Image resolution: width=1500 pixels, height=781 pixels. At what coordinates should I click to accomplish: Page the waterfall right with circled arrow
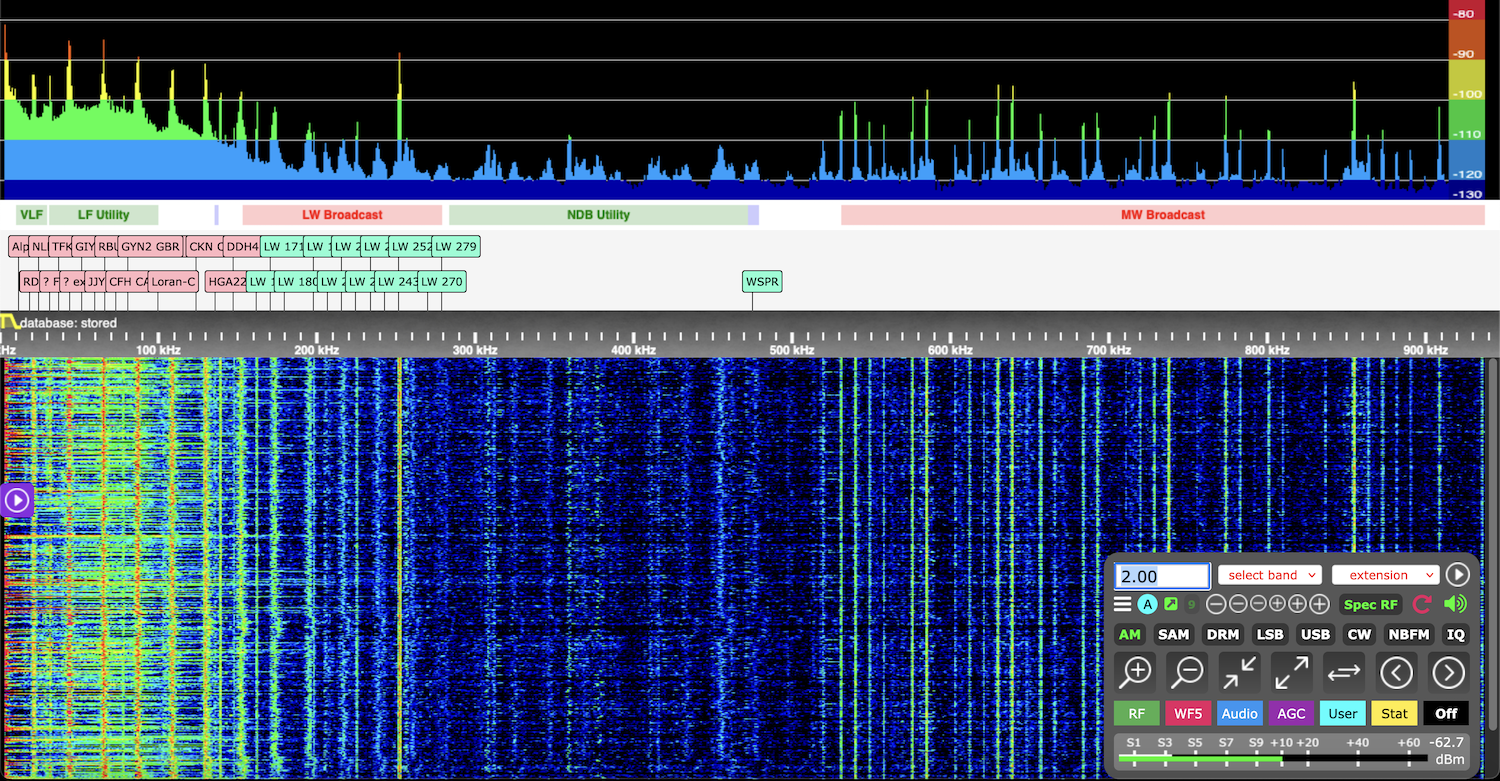(x=1448, y=673)
